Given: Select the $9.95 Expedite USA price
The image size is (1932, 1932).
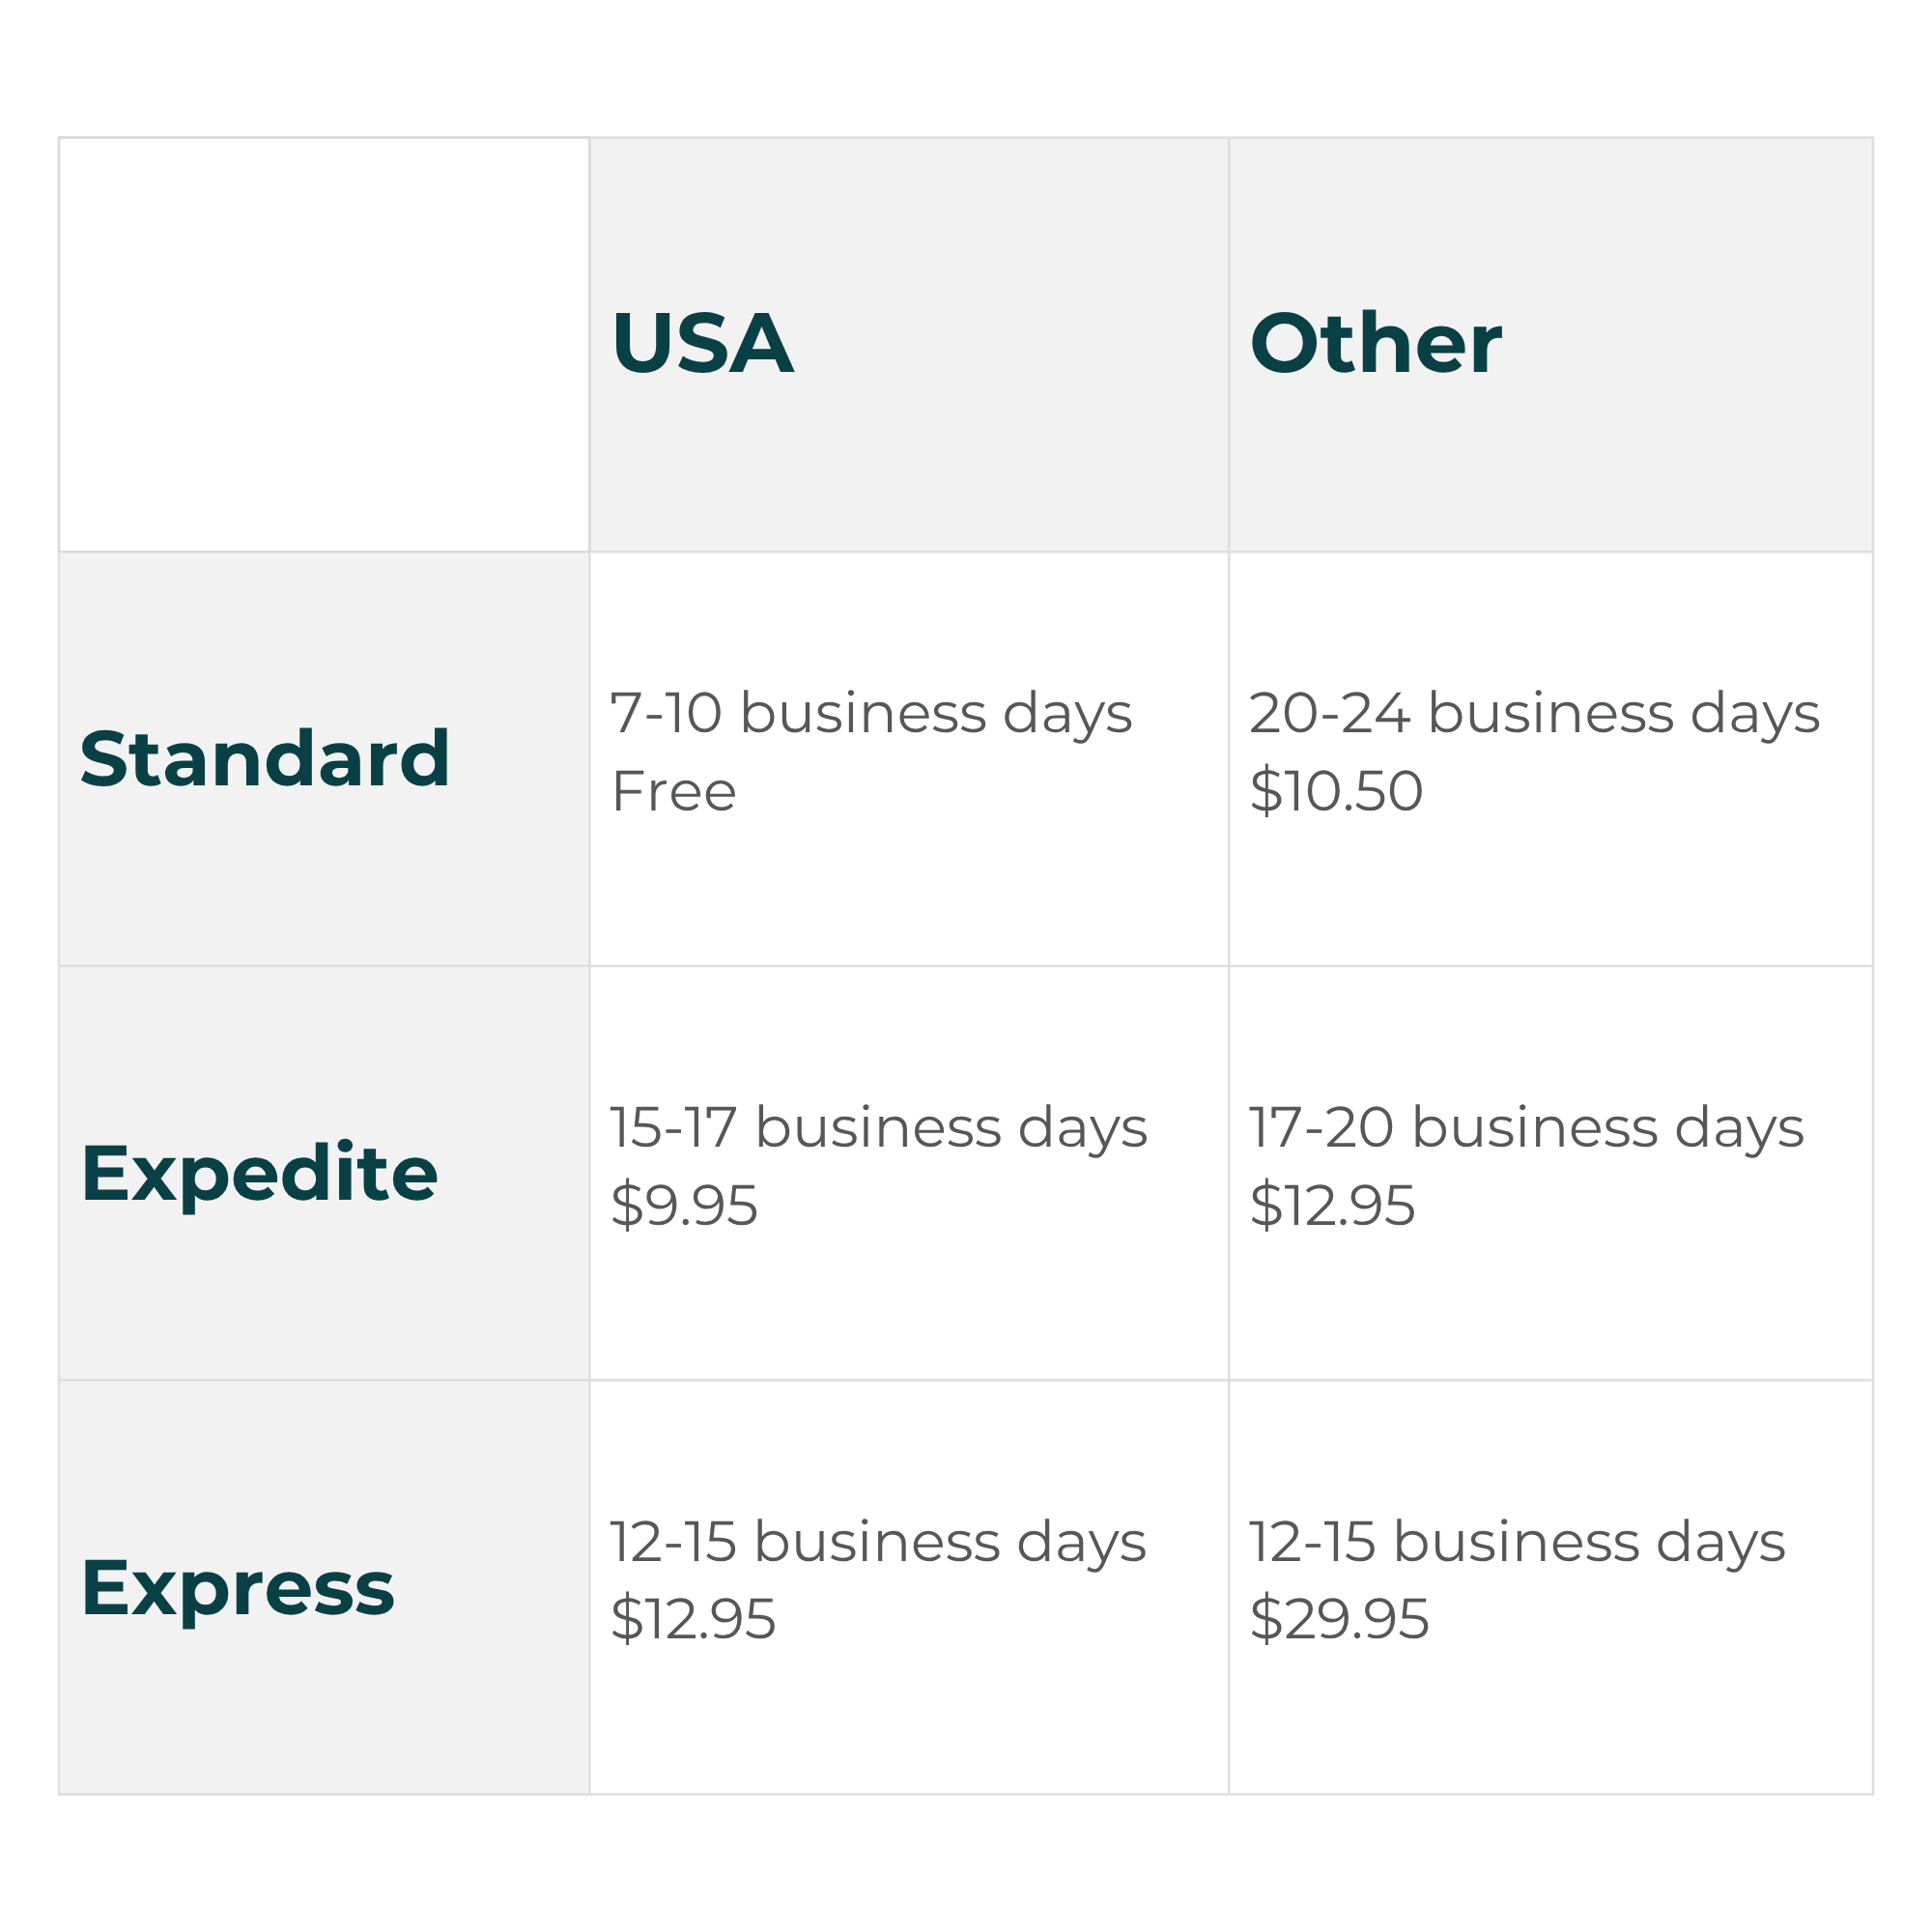Looking at the screenshot, I should point(683,1205).
